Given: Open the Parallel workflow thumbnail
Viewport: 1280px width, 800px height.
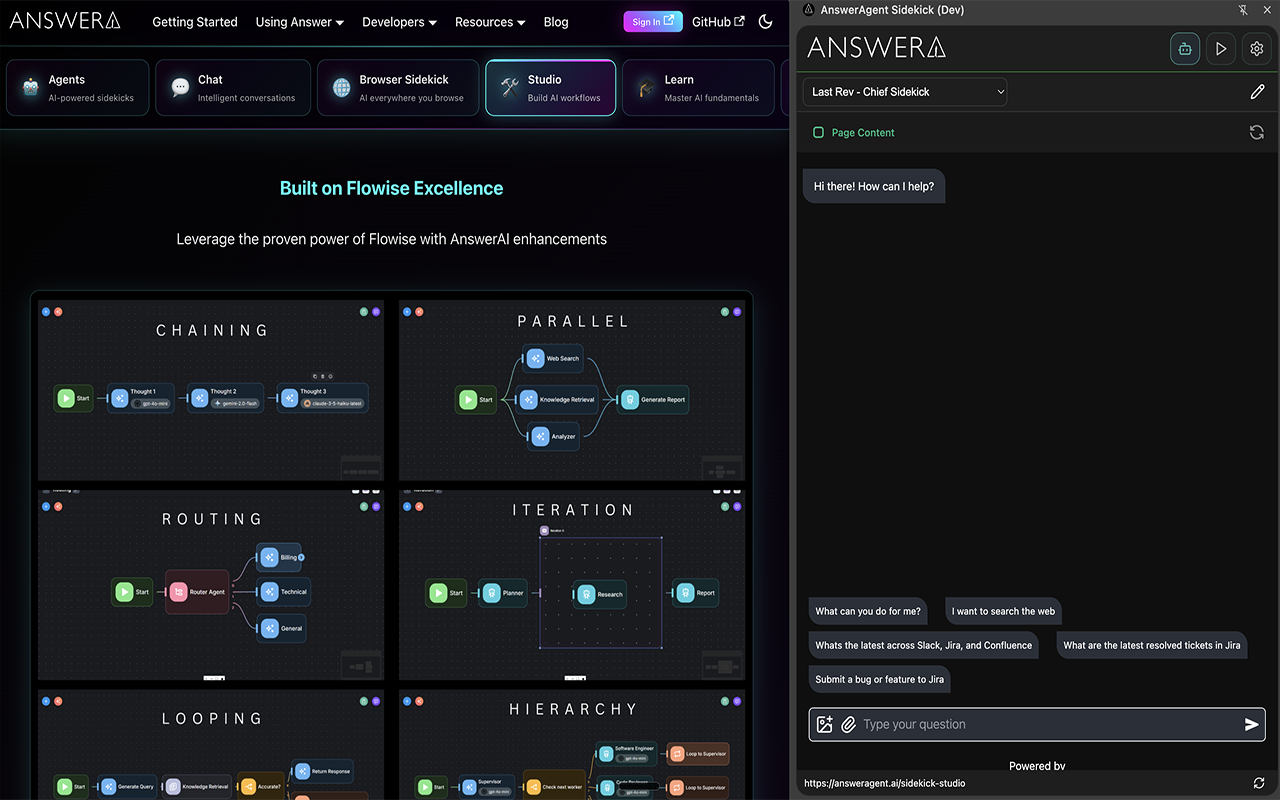Looking at the screenshot, I should tap(572, 391).
